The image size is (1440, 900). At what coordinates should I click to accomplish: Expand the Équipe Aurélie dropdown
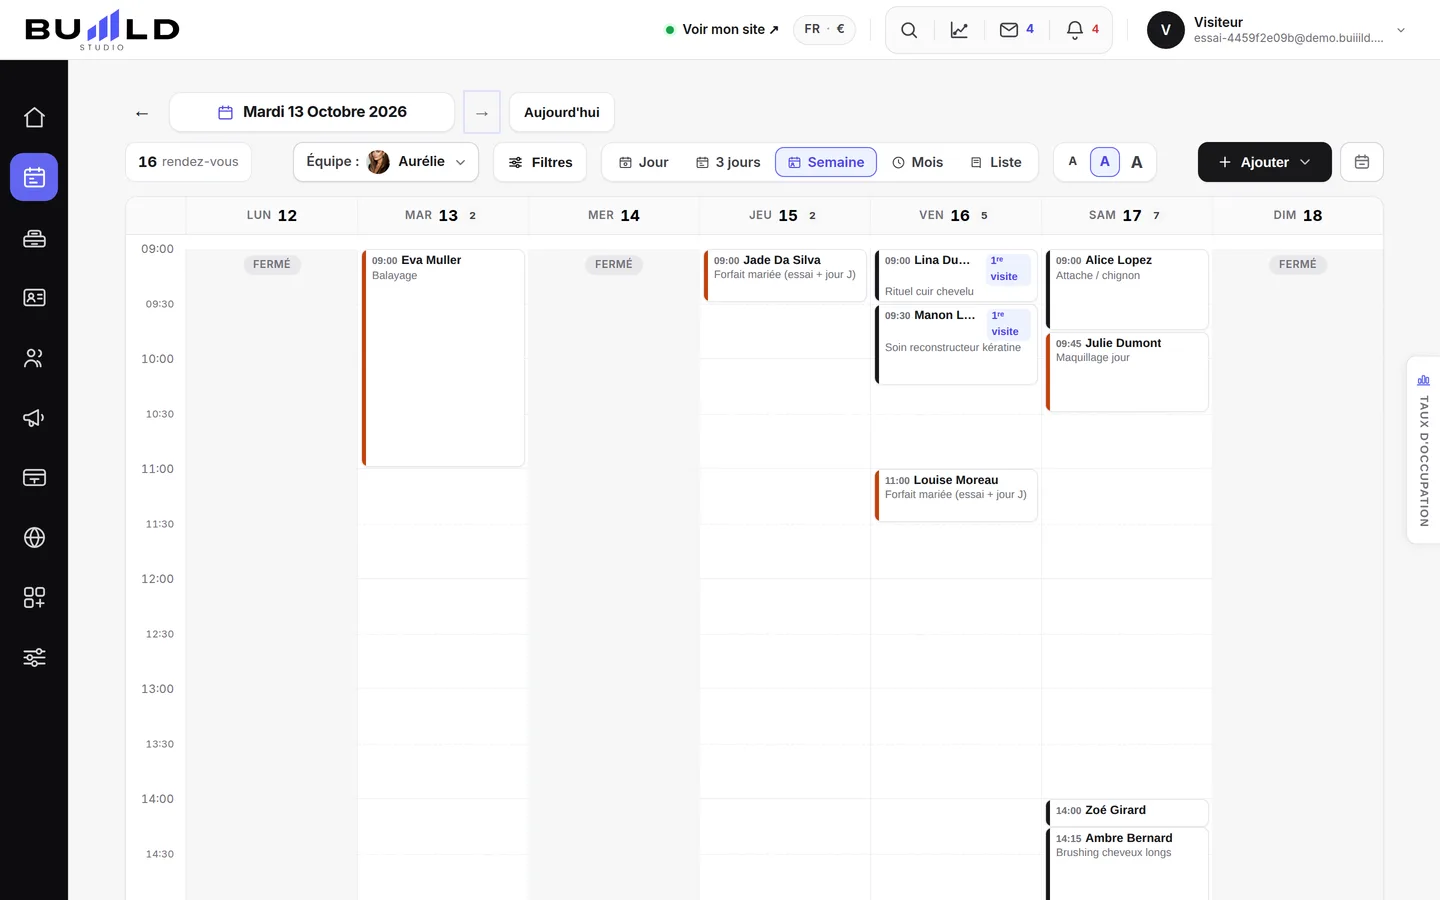(386, 162)
